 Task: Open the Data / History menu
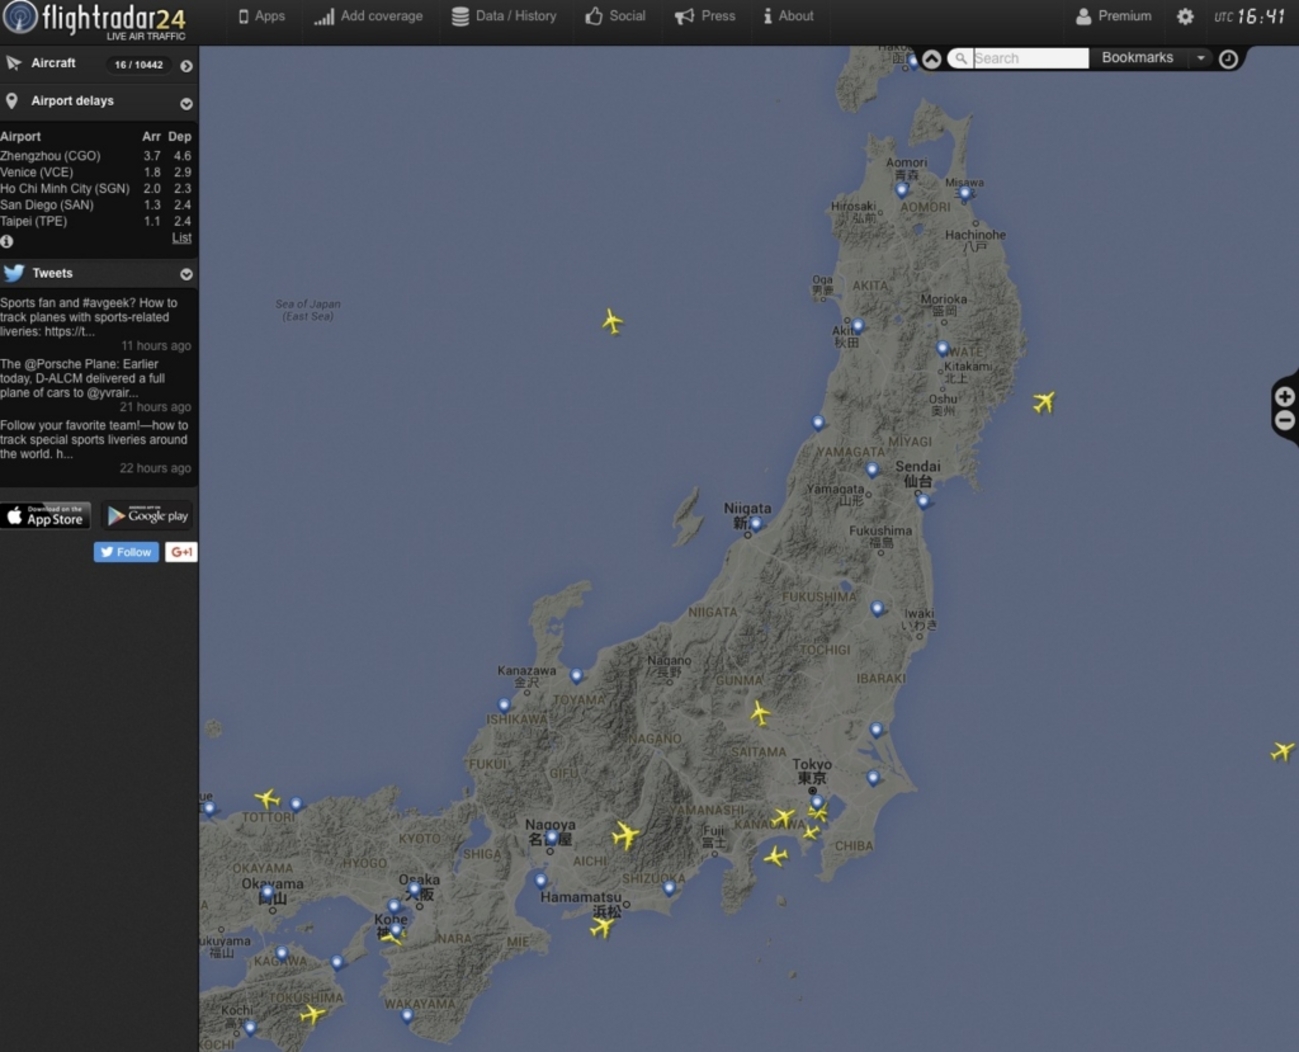(503, 16)
